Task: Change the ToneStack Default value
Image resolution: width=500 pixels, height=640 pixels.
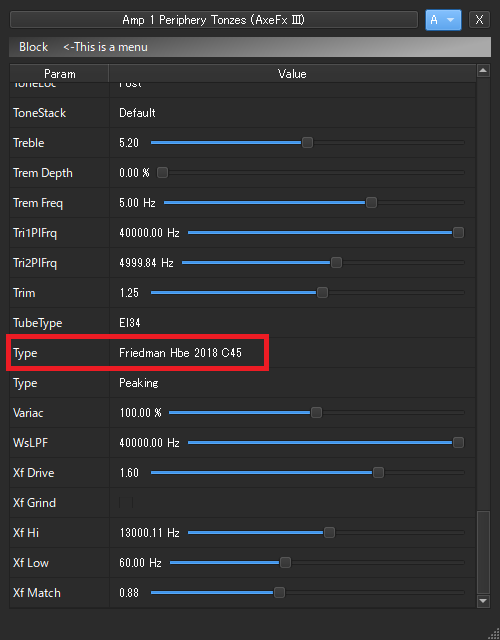Action: [137, 113]
